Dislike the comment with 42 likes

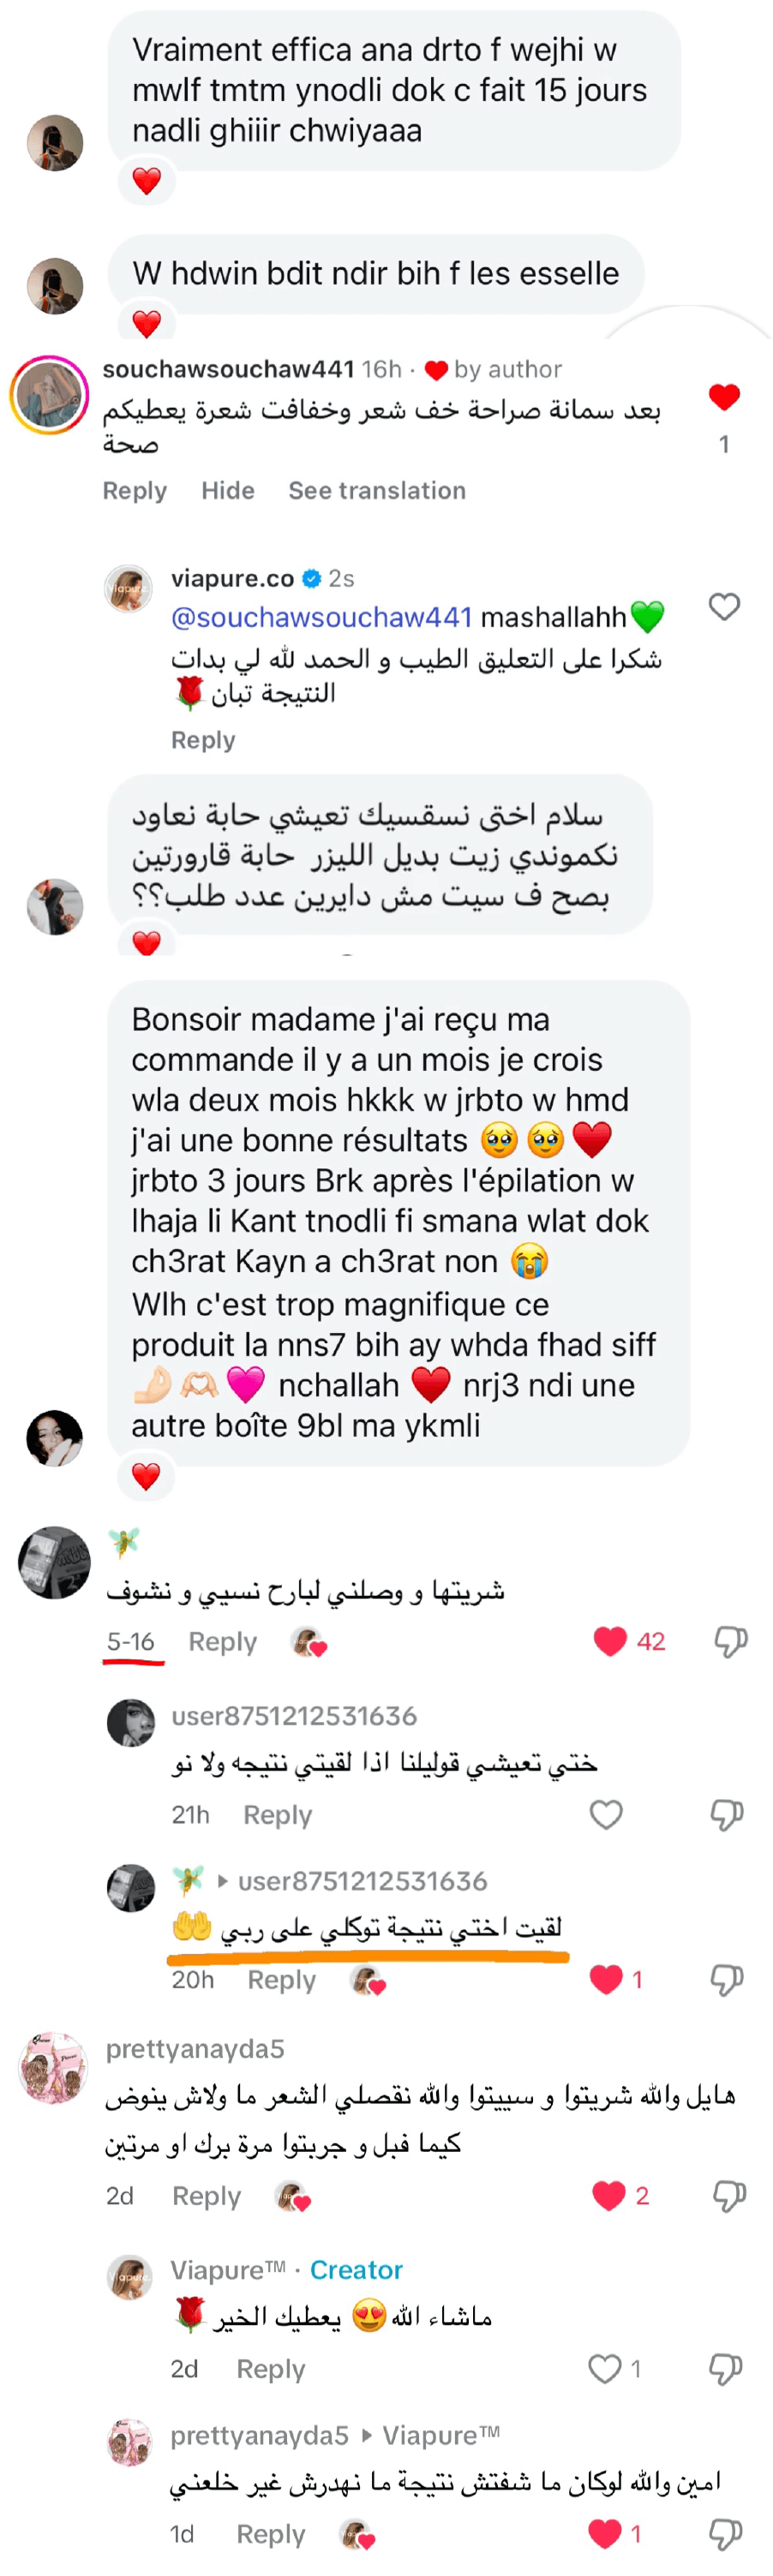(731, 1641)
